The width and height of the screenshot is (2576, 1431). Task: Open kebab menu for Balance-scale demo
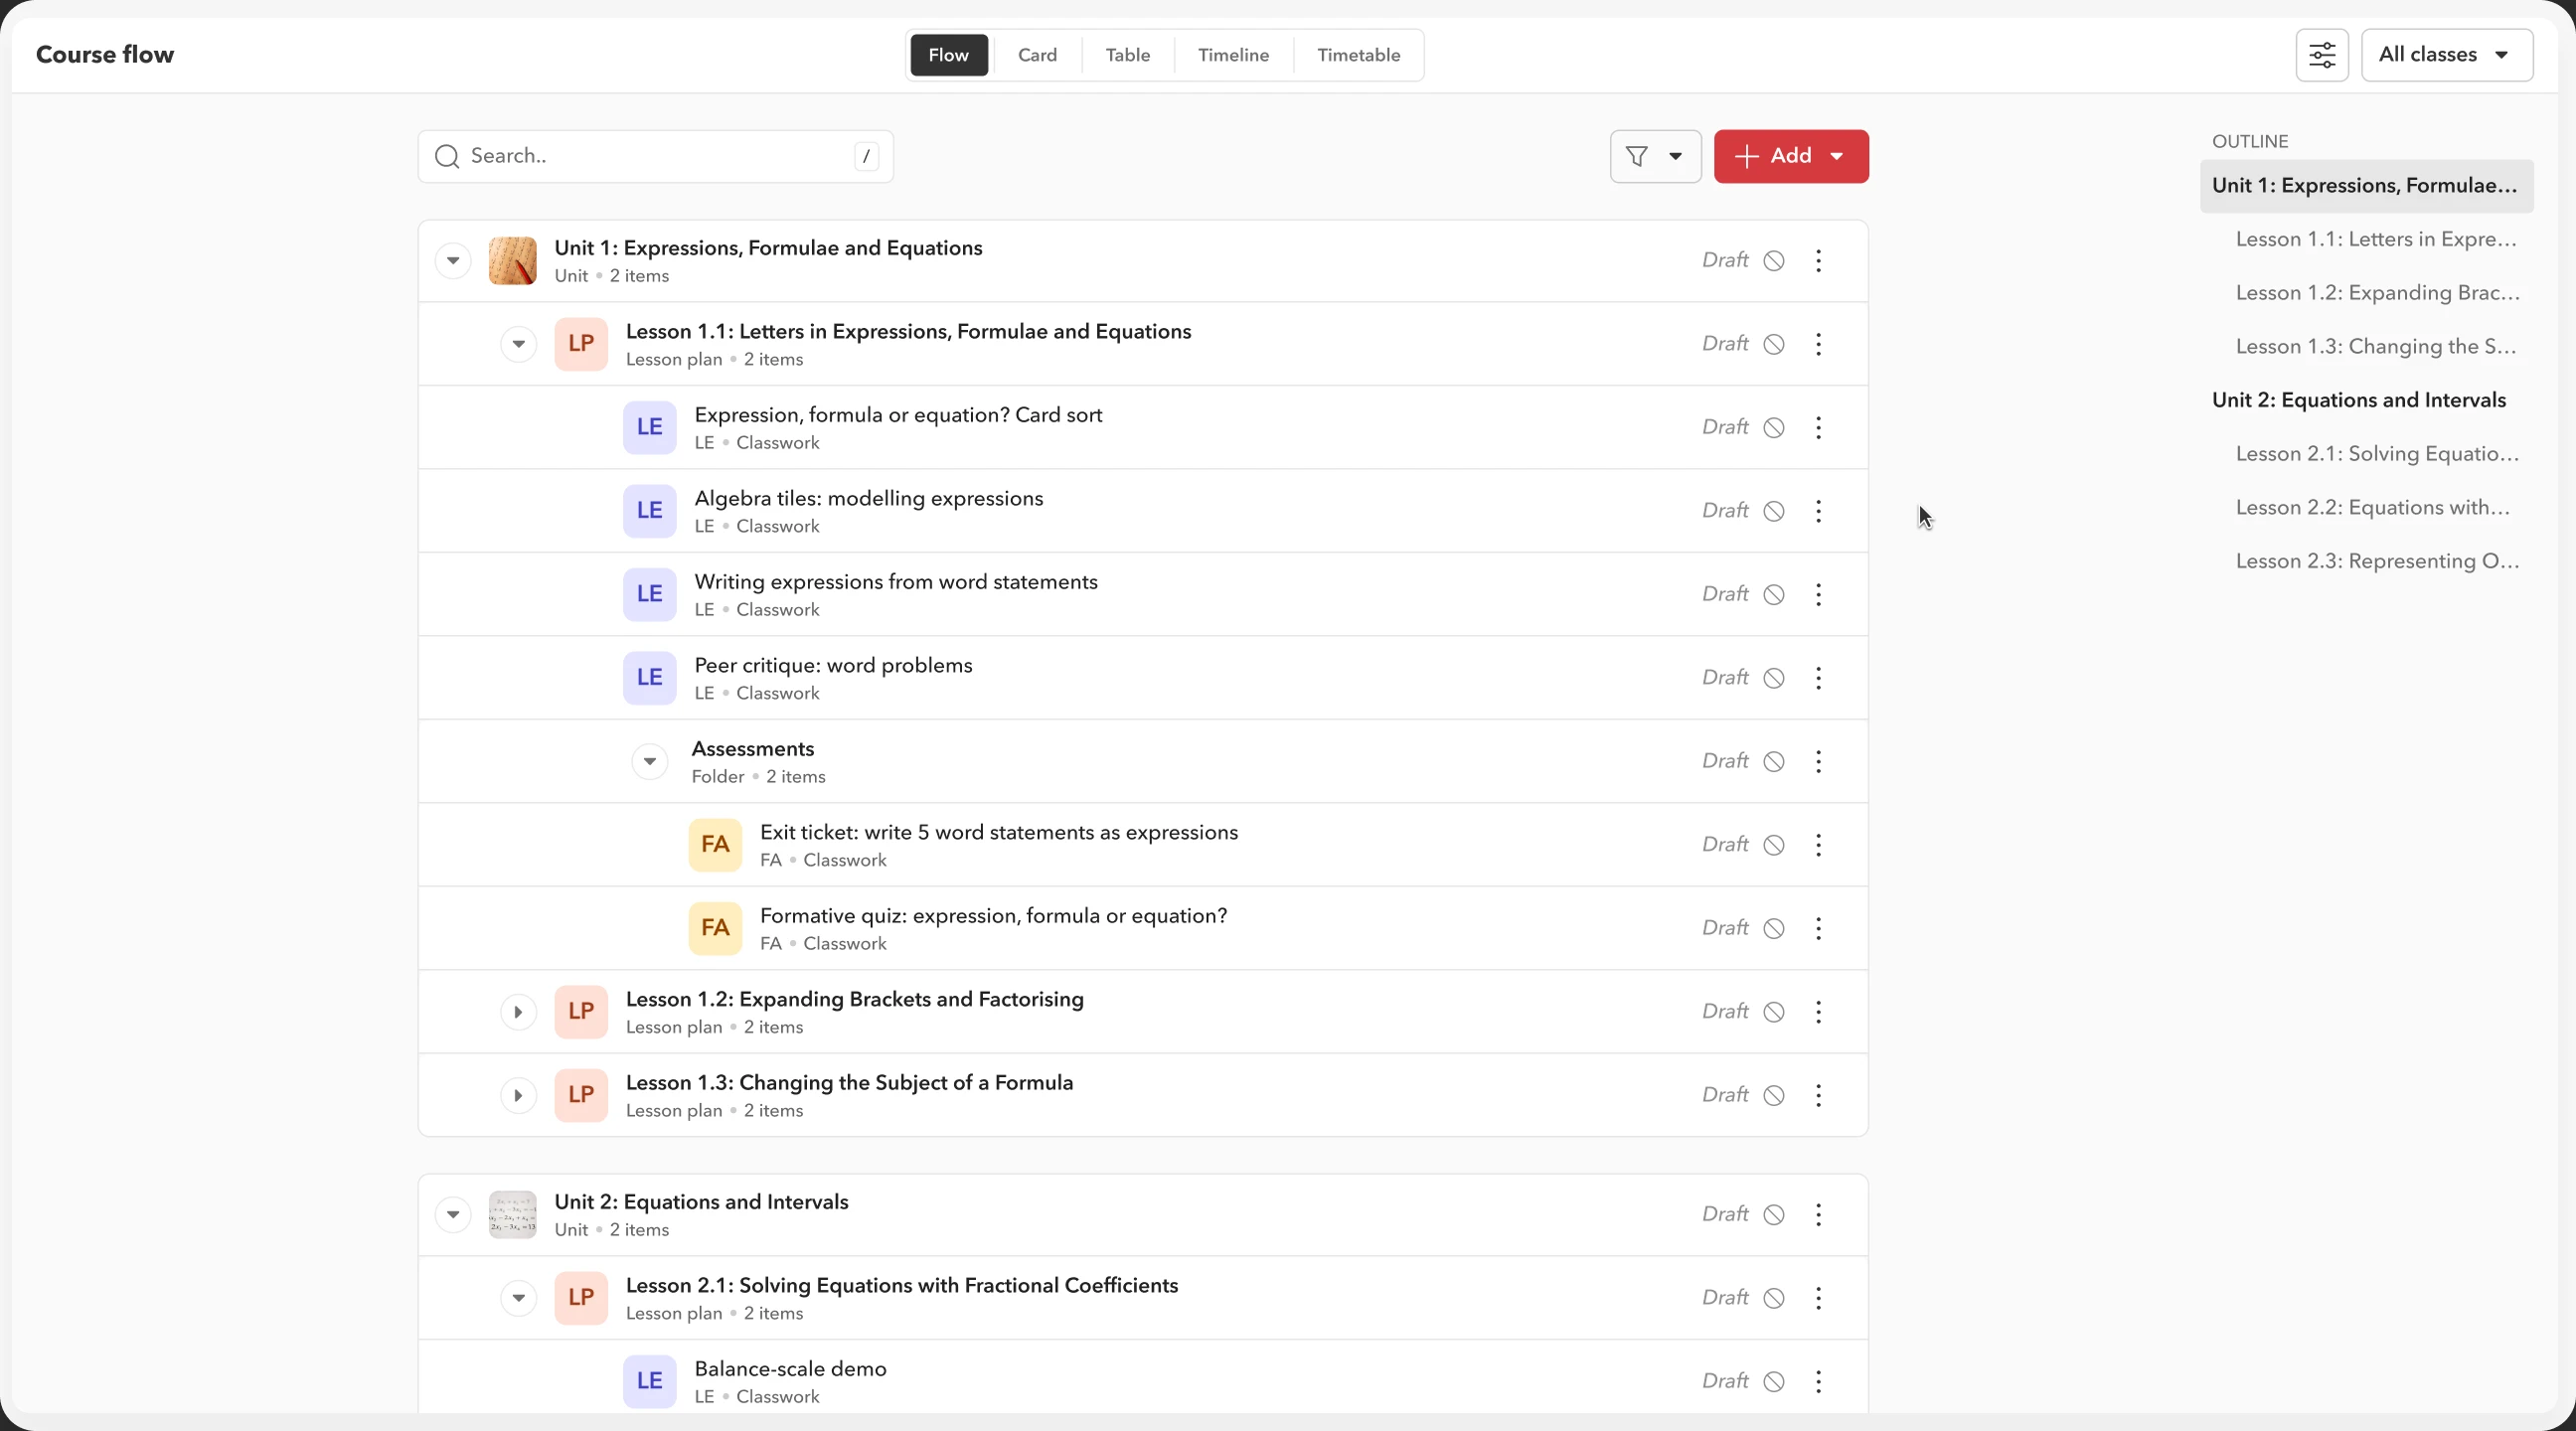pos(1818,1382)
